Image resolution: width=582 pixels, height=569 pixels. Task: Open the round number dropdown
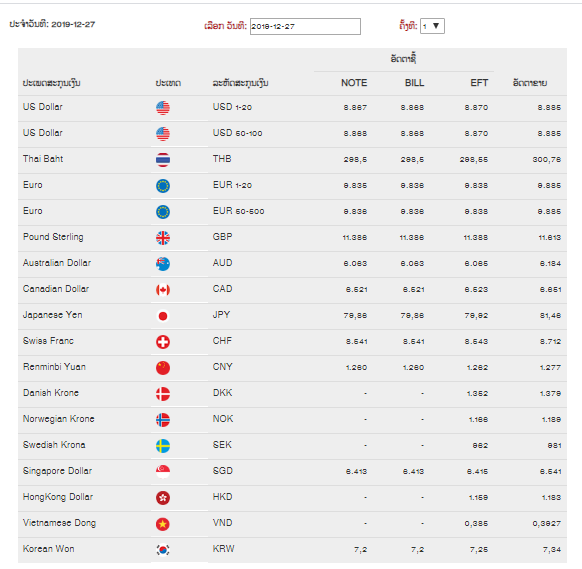point(432,26)
